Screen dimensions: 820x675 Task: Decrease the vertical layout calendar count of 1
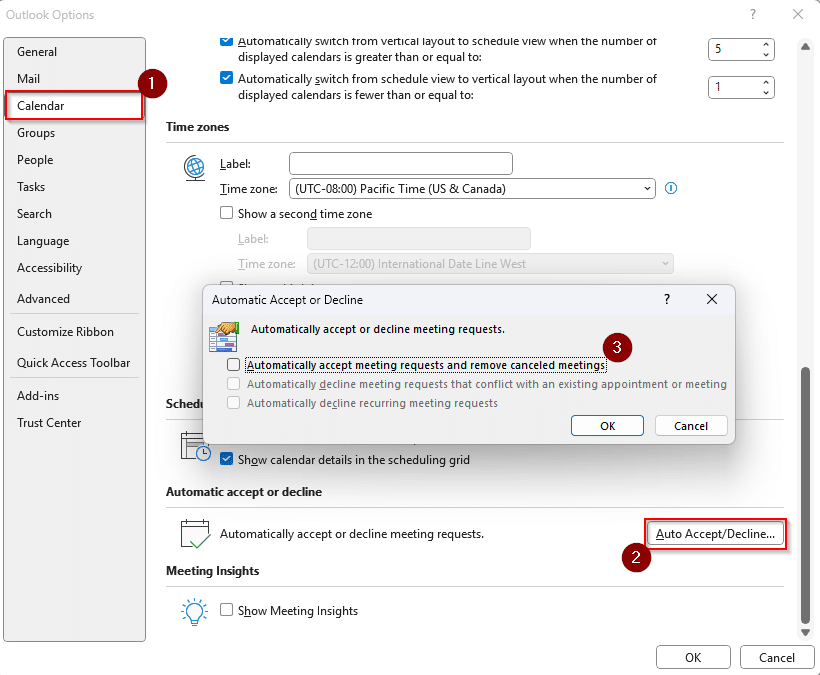point(766,93)
